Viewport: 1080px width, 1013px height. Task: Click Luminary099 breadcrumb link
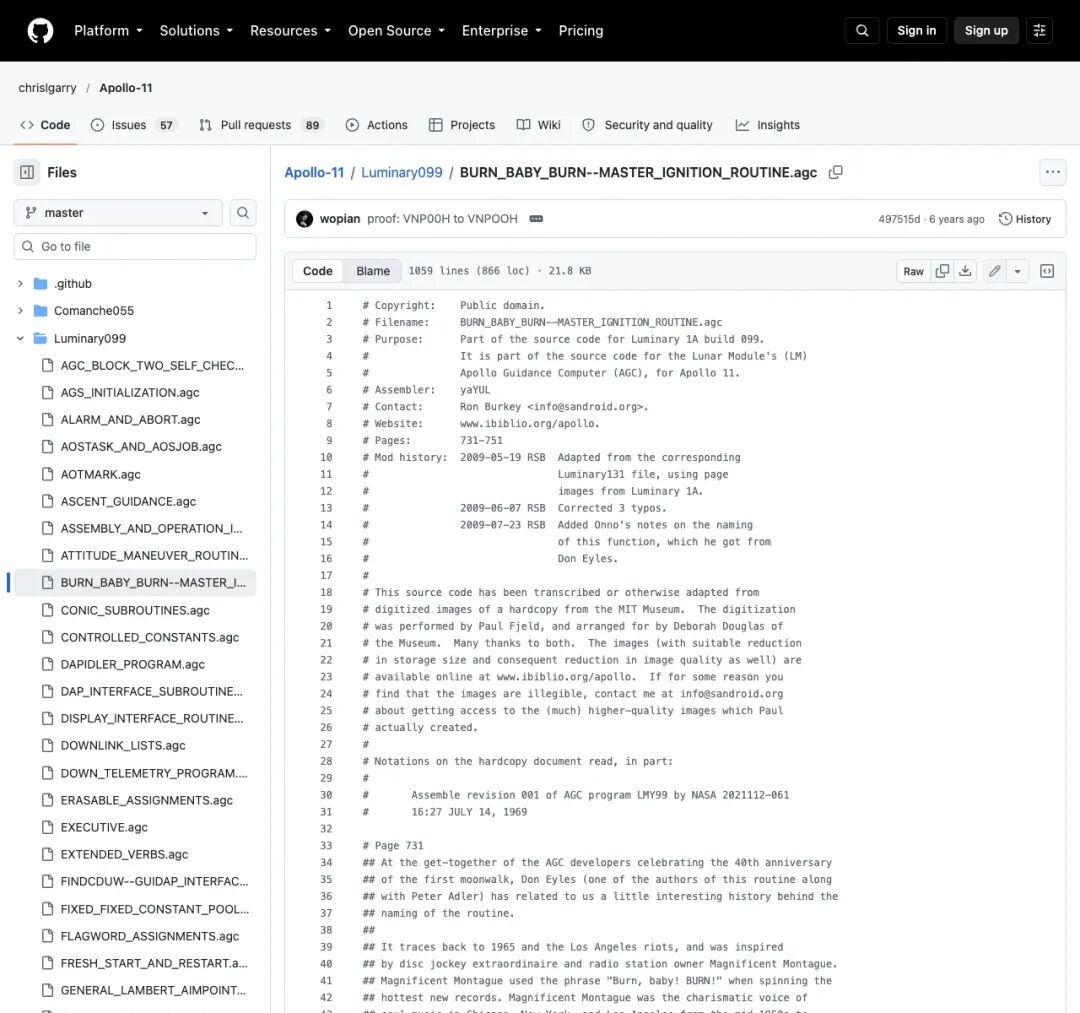coord(402,172)
